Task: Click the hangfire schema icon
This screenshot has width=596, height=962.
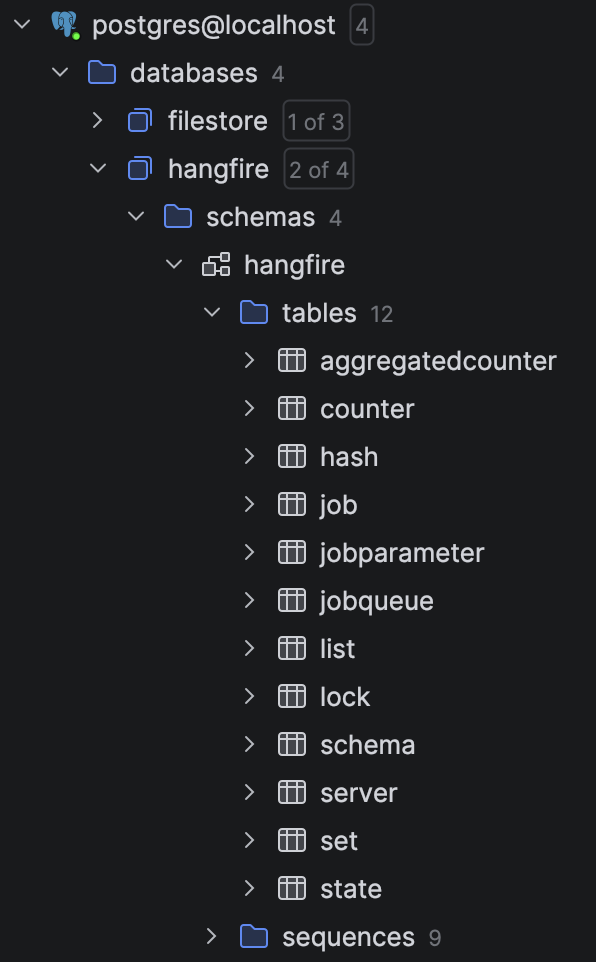Action: coord(215,264)
